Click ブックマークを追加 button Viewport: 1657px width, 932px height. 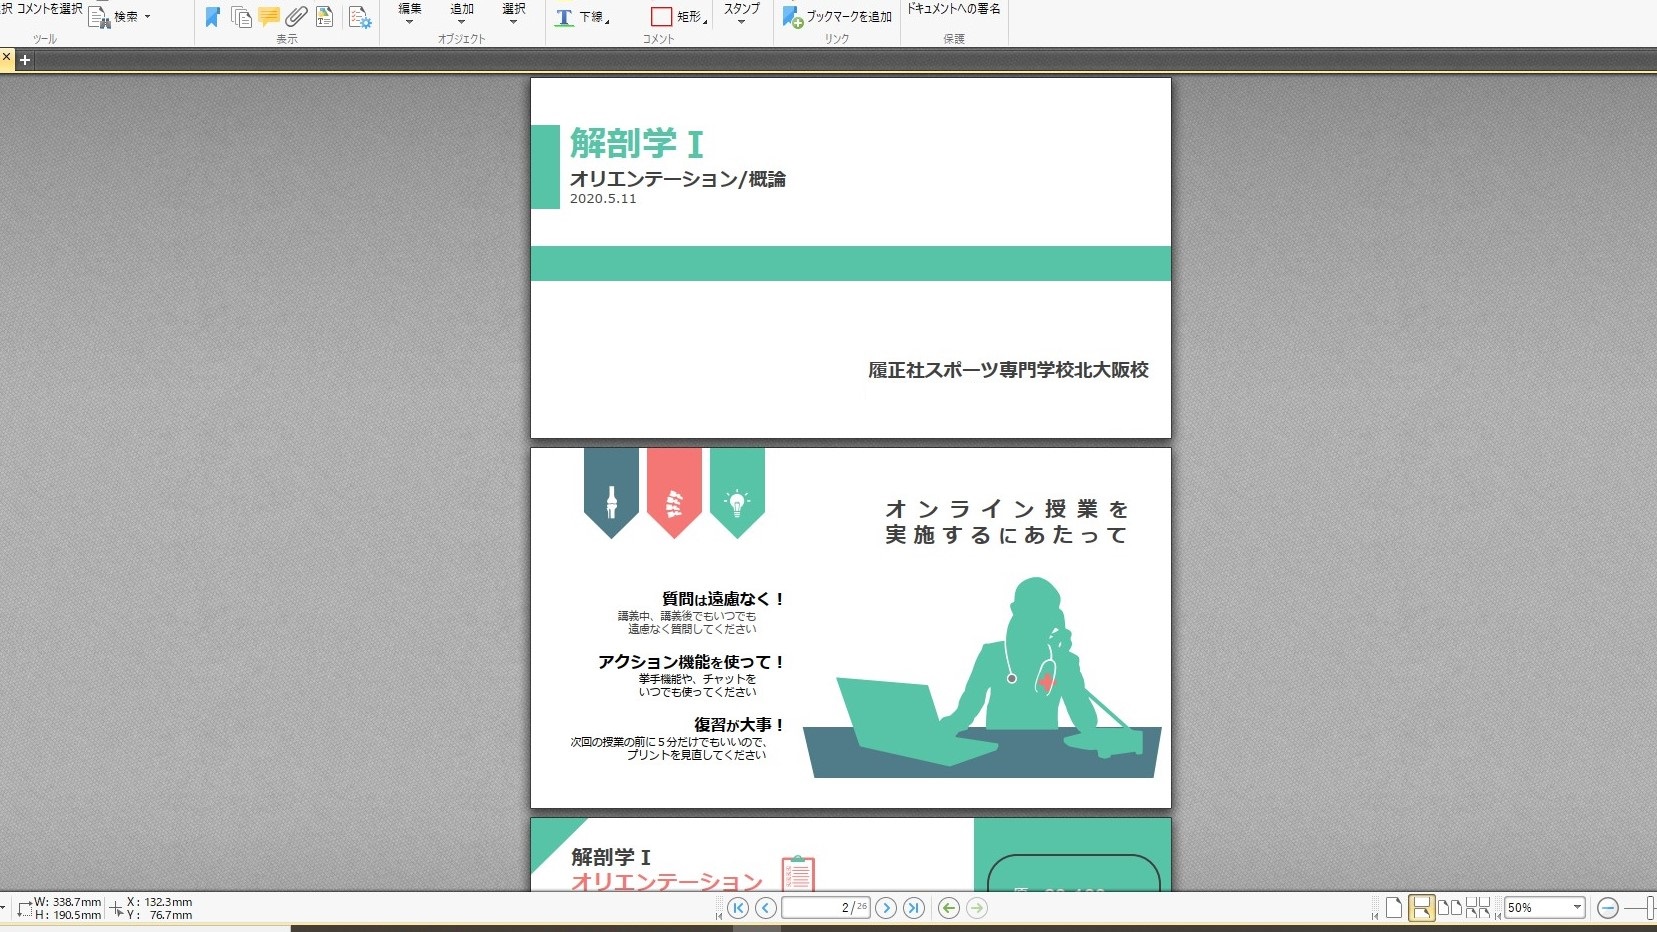click(x=838, y=17)
